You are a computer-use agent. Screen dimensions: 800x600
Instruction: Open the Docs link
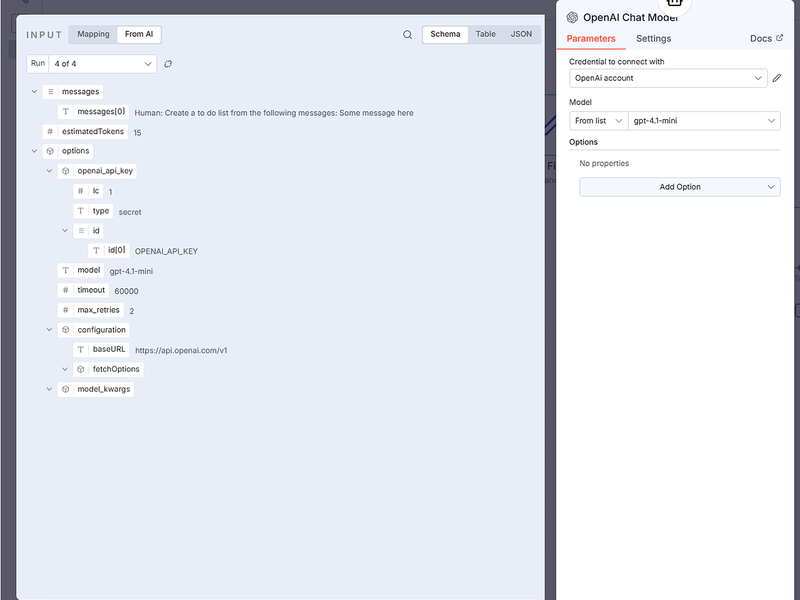point(766,39)
